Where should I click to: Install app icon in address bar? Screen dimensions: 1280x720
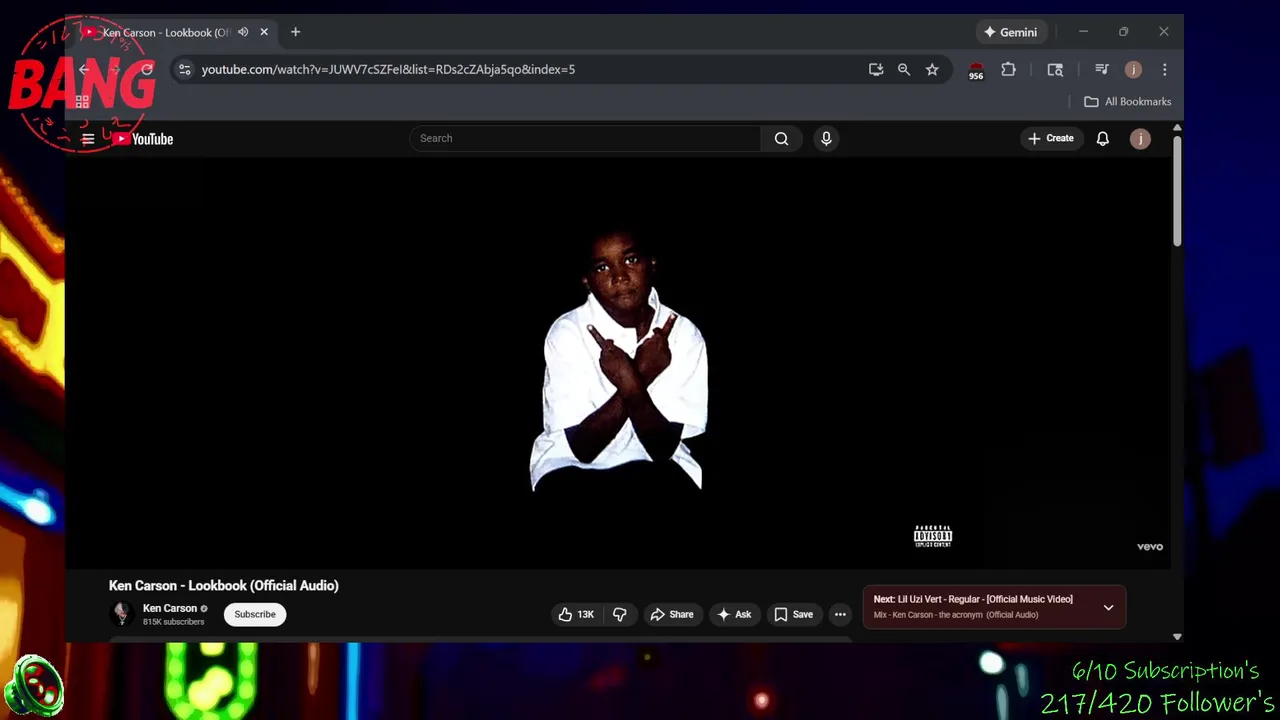(876, 70)
